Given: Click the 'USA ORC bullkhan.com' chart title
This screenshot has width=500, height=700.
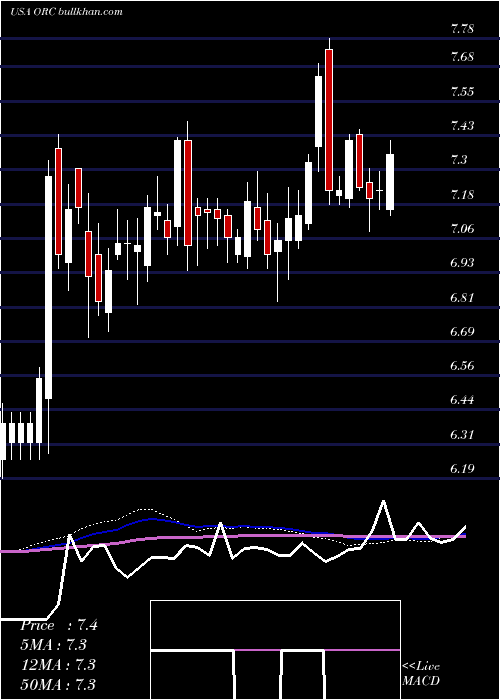Looking at the screenshot, I should point(66,11).
